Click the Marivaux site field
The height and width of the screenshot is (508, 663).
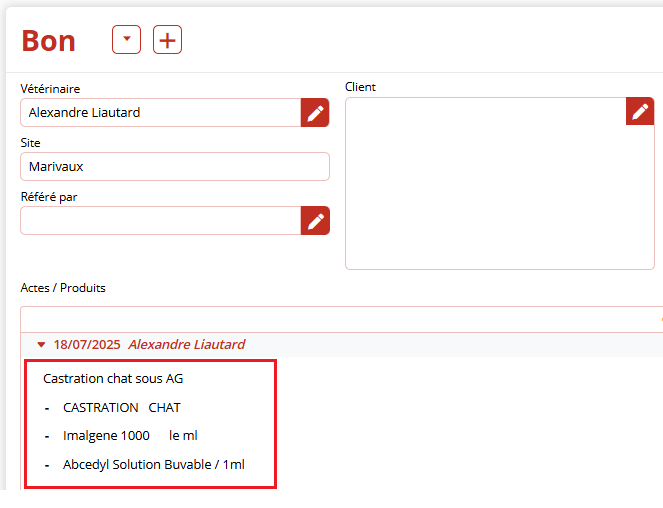coord(175,167)
